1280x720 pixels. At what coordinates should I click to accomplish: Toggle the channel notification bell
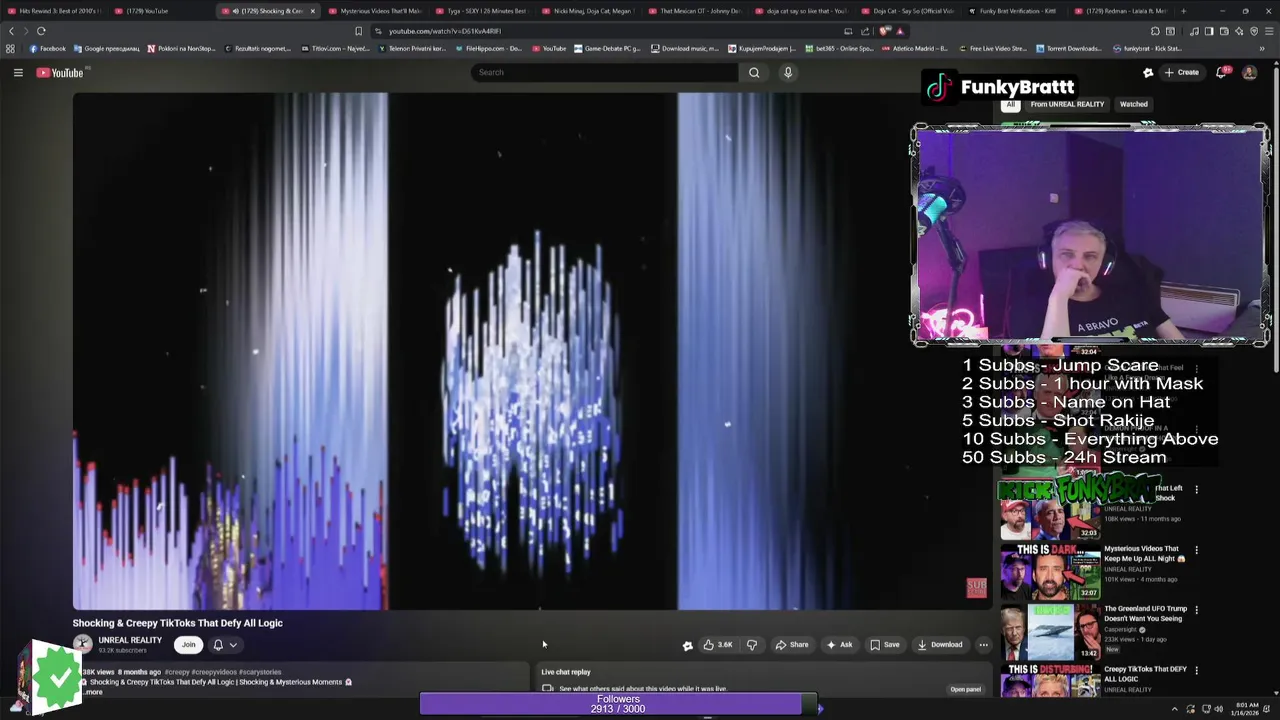pos(218,645)
